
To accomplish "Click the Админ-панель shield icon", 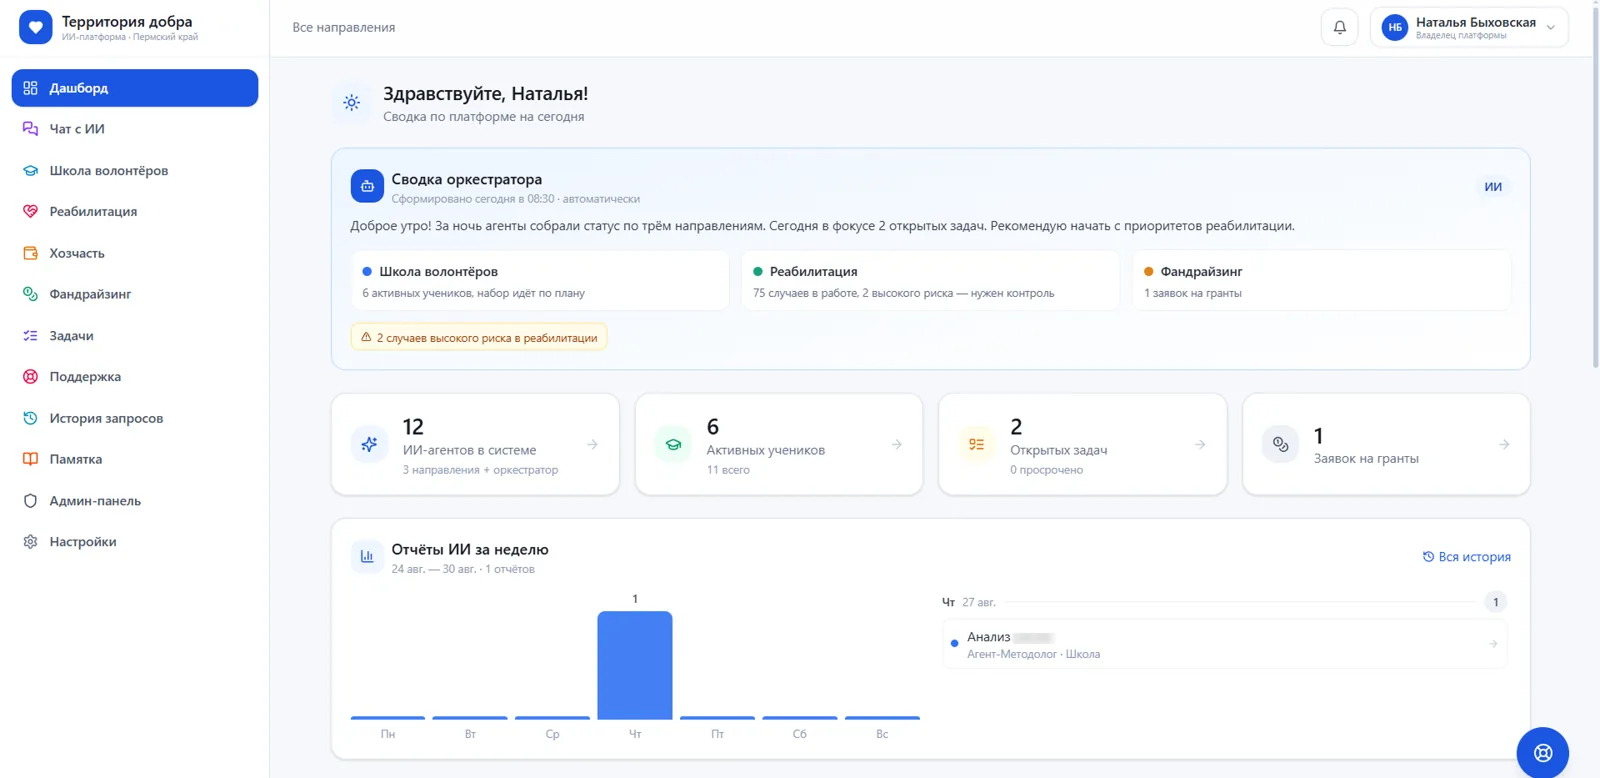I will click(x=30, y=501).
